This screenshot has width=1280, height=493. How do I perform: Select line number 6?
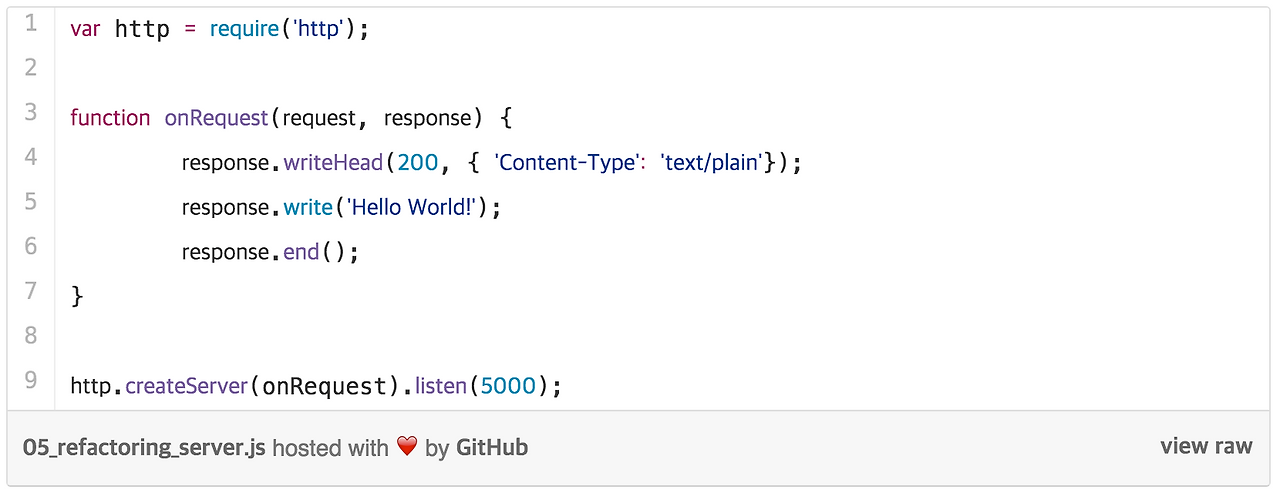(31, 245)
